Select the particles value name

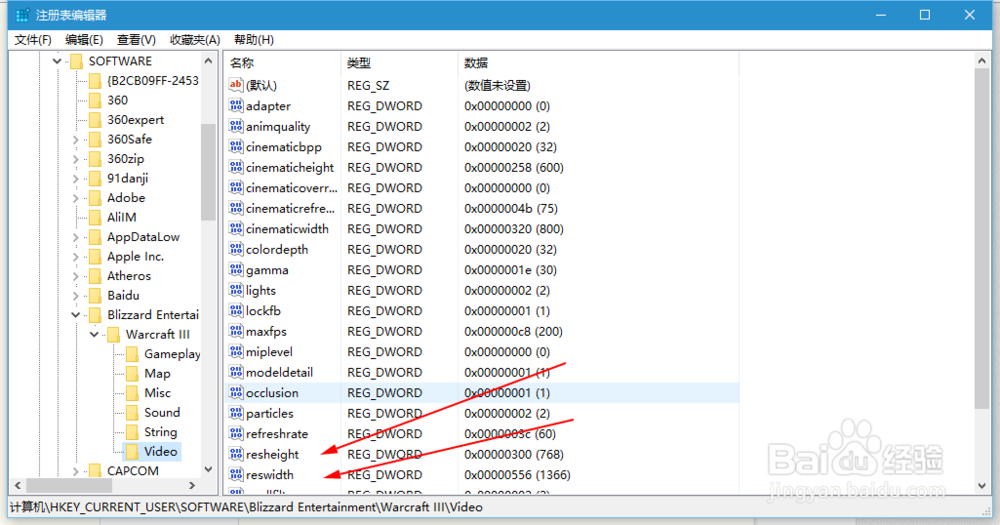[270, 413]
